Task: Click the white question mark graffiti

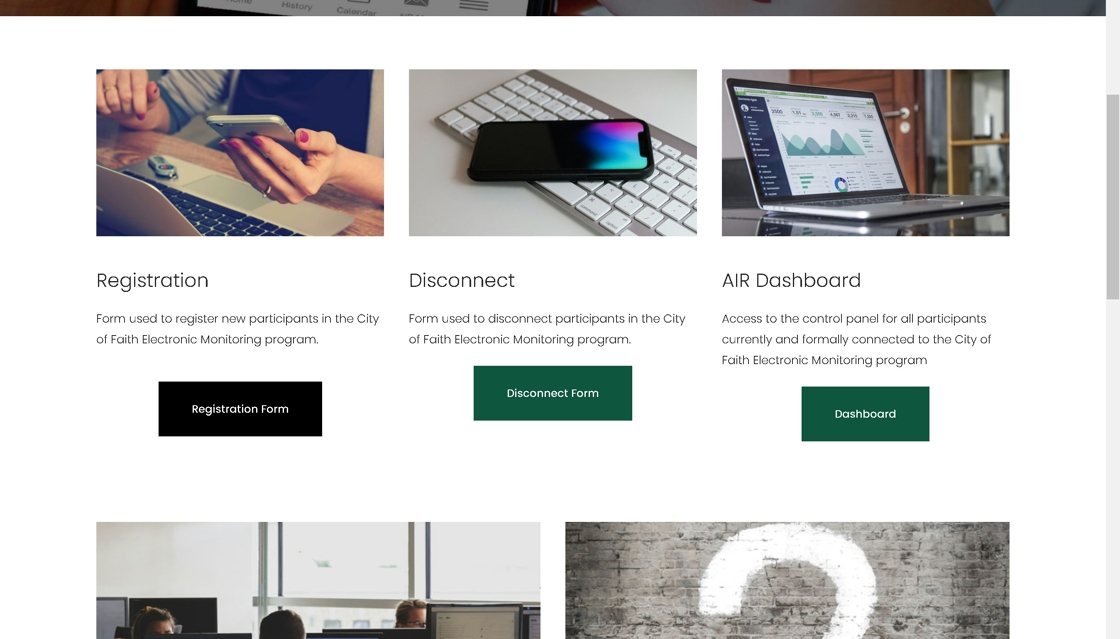Action: coord(787,578)
